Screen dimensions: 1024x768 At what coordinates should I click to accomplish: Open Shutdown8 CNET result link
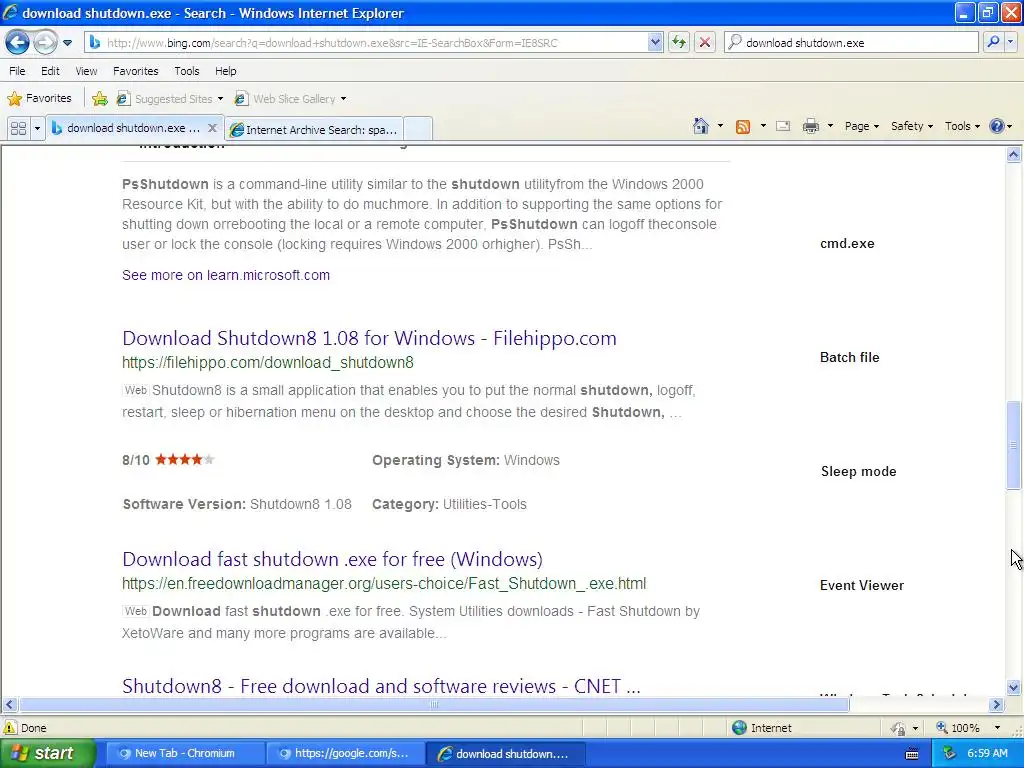tap(381, 686)
